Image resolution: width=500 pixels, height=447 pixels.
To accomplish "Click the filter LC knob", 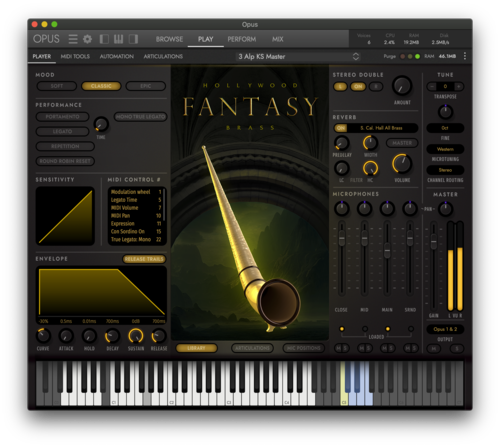I will (342, 168).
